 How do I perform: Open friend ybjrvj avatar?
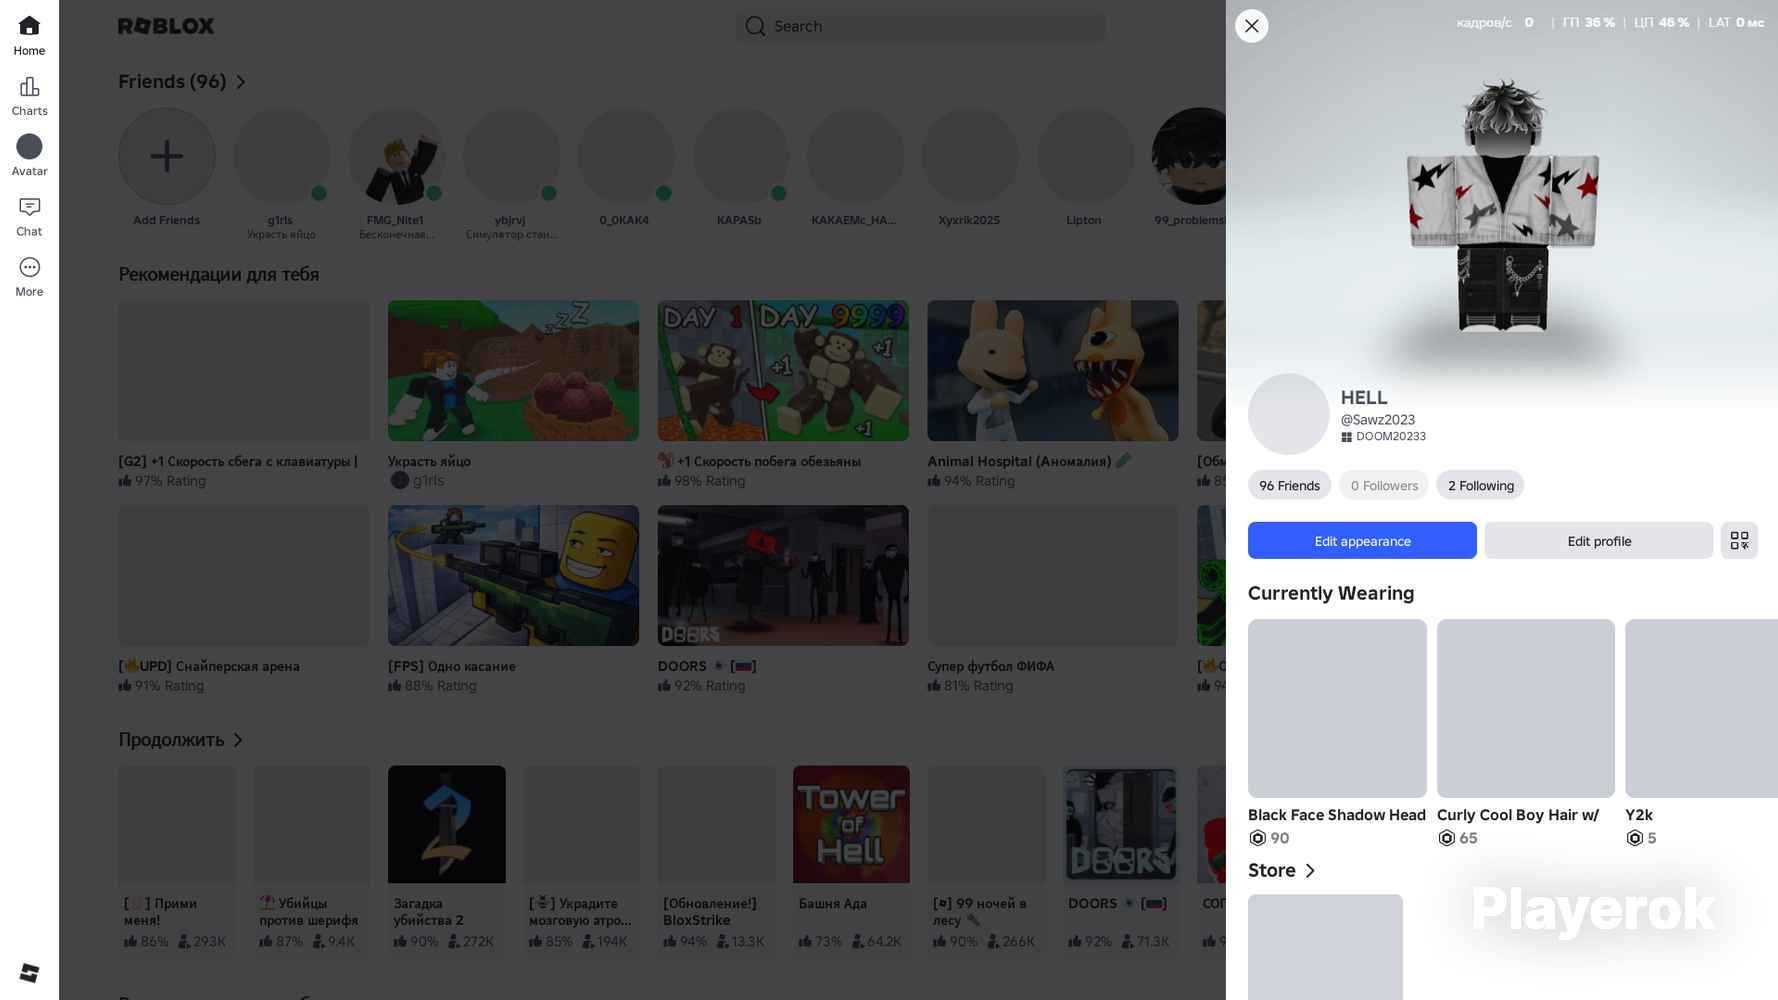coord(511,156)
